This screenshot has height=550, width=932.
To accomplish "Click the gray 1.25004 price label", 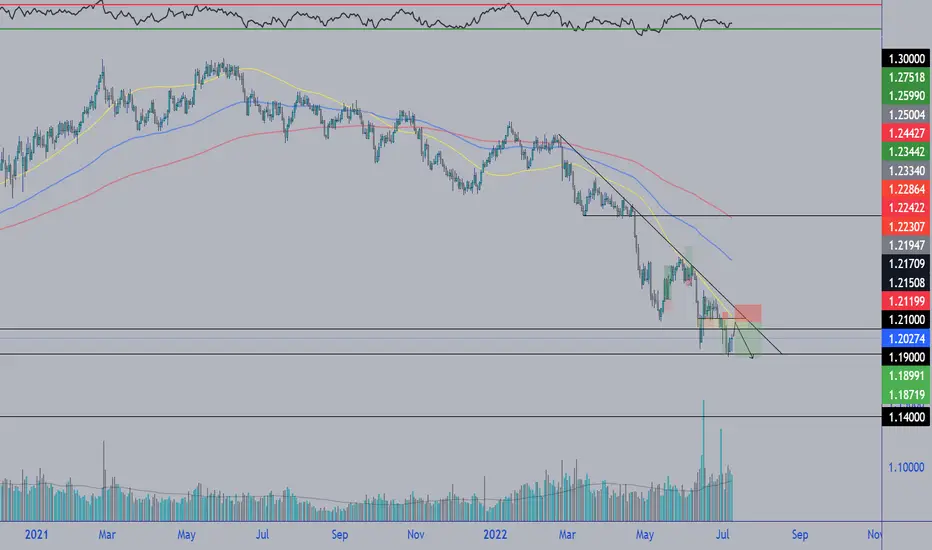I will coord(906,115).
